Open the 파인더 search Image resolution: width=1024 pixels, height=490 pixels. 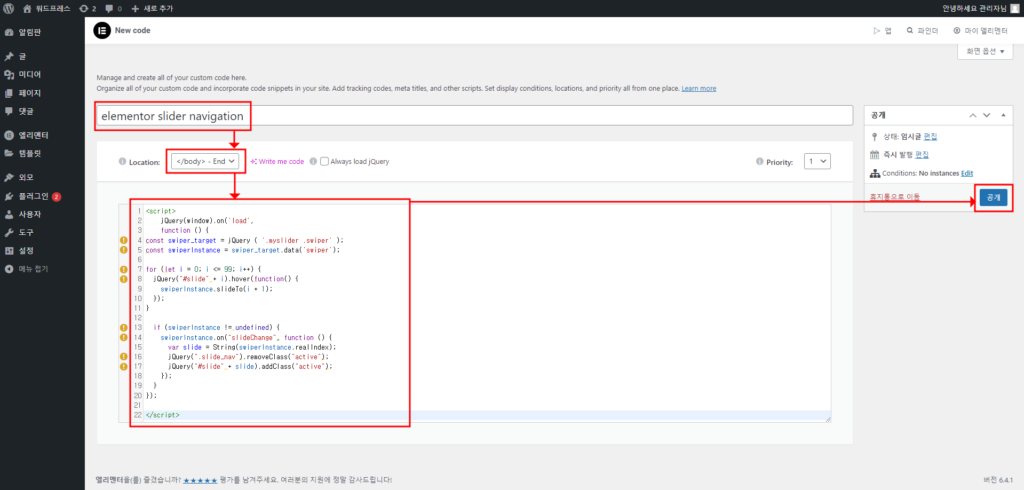(x=922, y=31)
